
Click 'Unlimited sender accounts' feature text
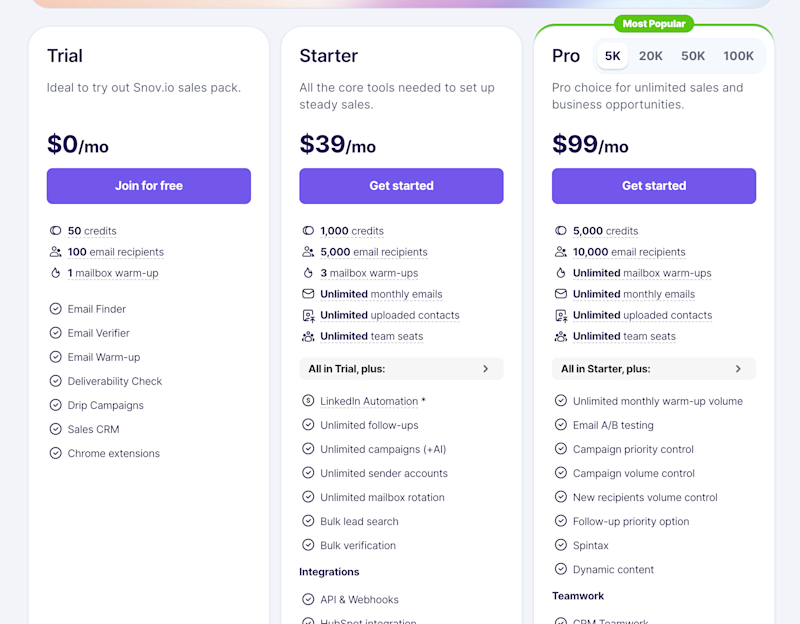(x=384, y=473)
